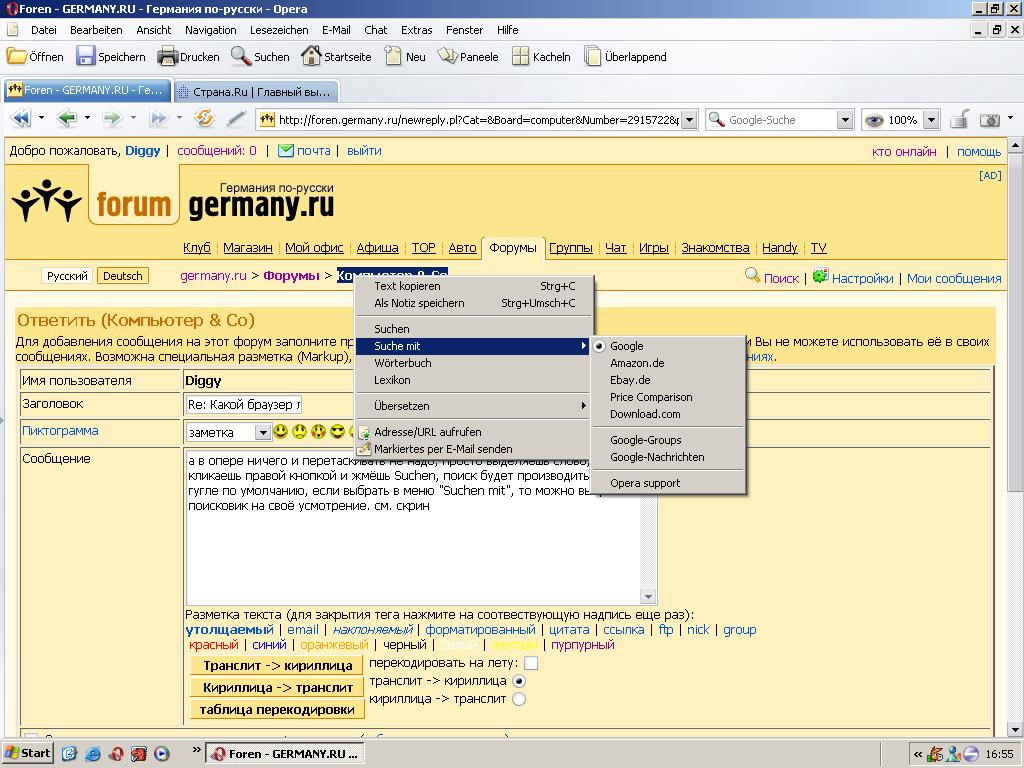Click the green settings icon beside Настройки

click(x=820, y=275)
